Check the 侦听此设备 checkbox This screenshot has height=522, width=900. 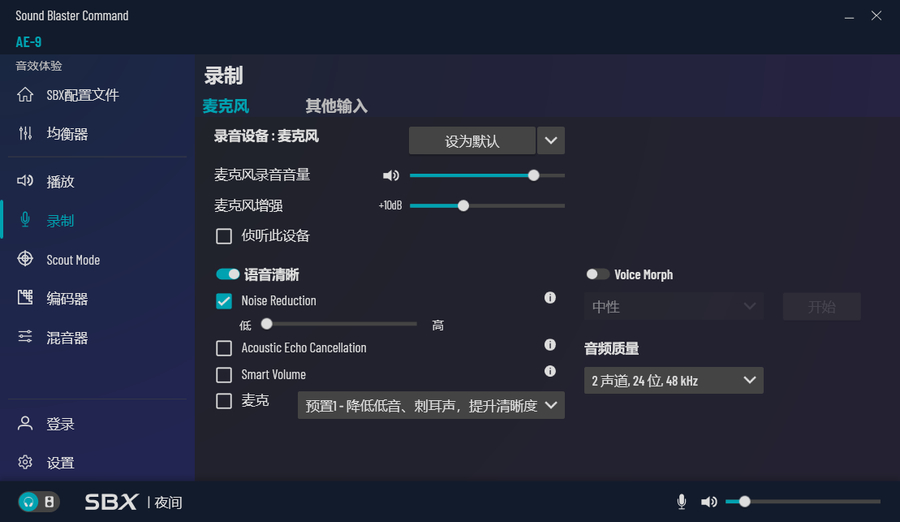(x=224, y=236)
